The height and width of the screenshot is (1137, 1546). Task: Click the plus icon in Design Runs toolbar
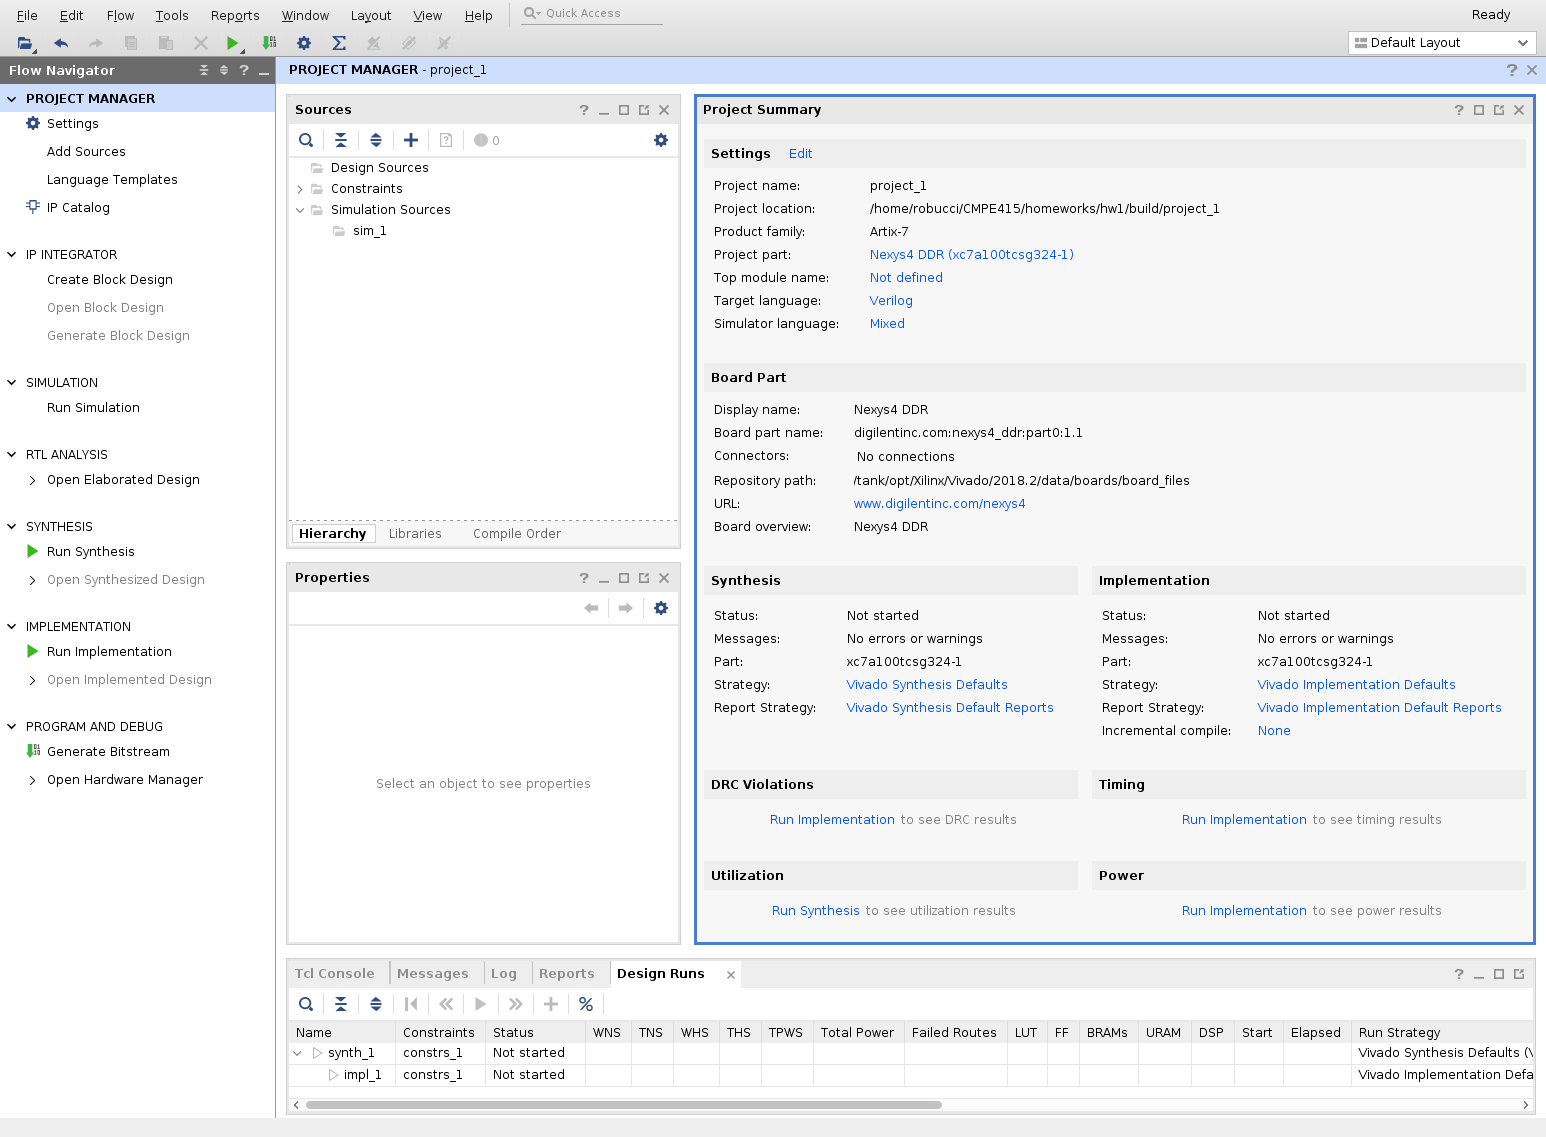point(551,1004)
